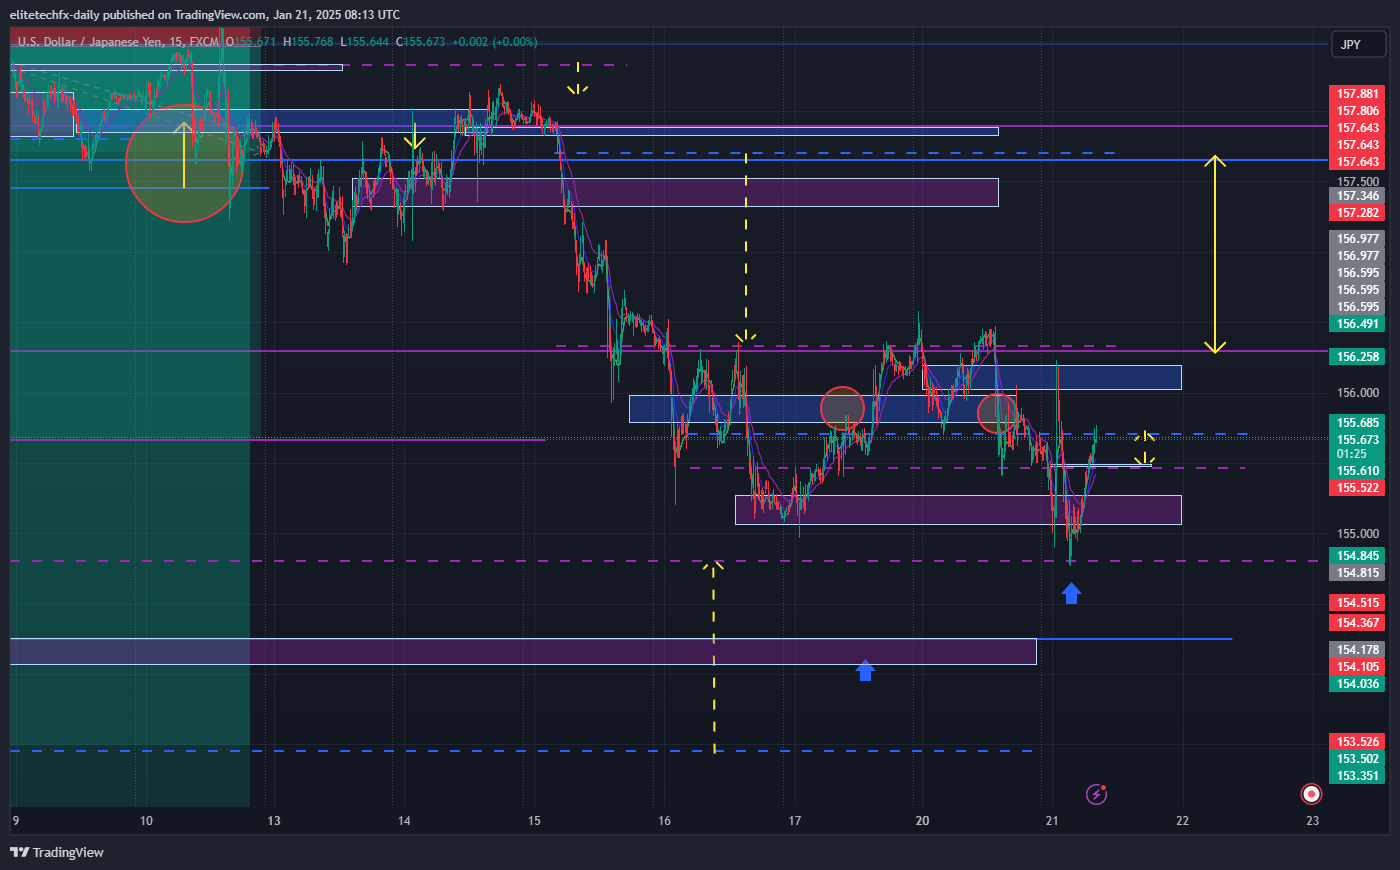
Task: Click the purple lightning bolt icon
Action: [x=1097, y=795]
